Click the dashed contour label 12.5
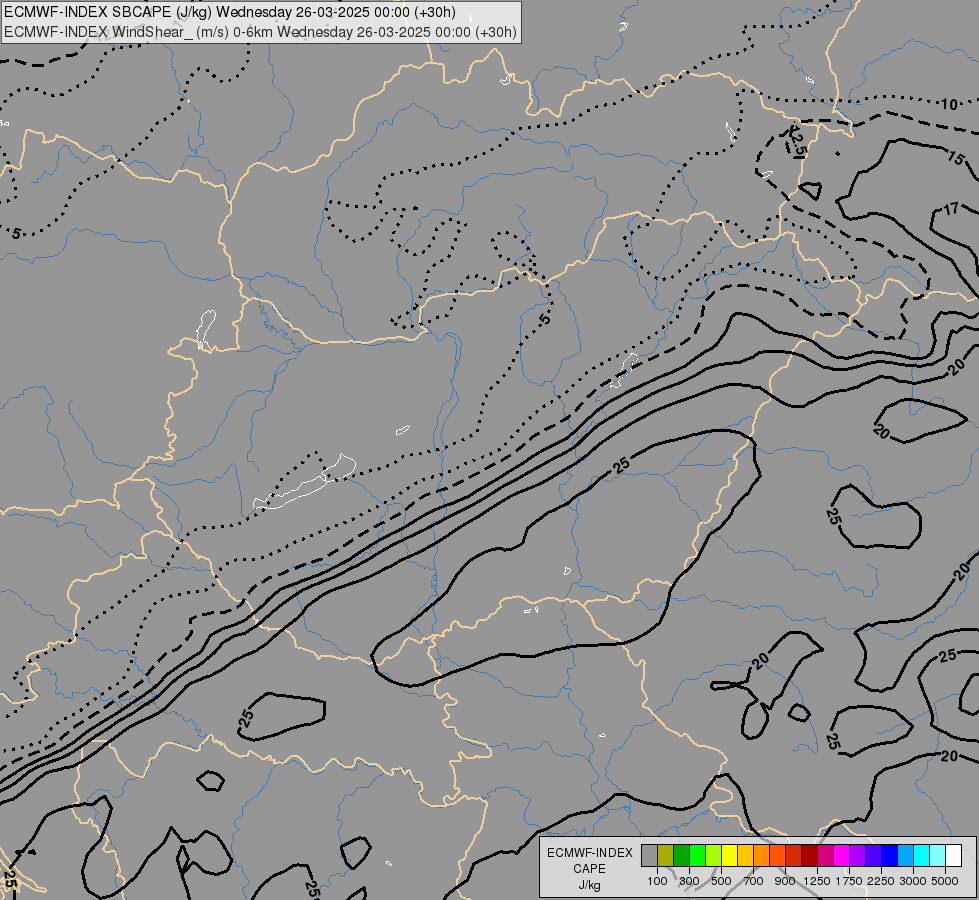Viewport: 979px width, 900px height. click(797, 142)
